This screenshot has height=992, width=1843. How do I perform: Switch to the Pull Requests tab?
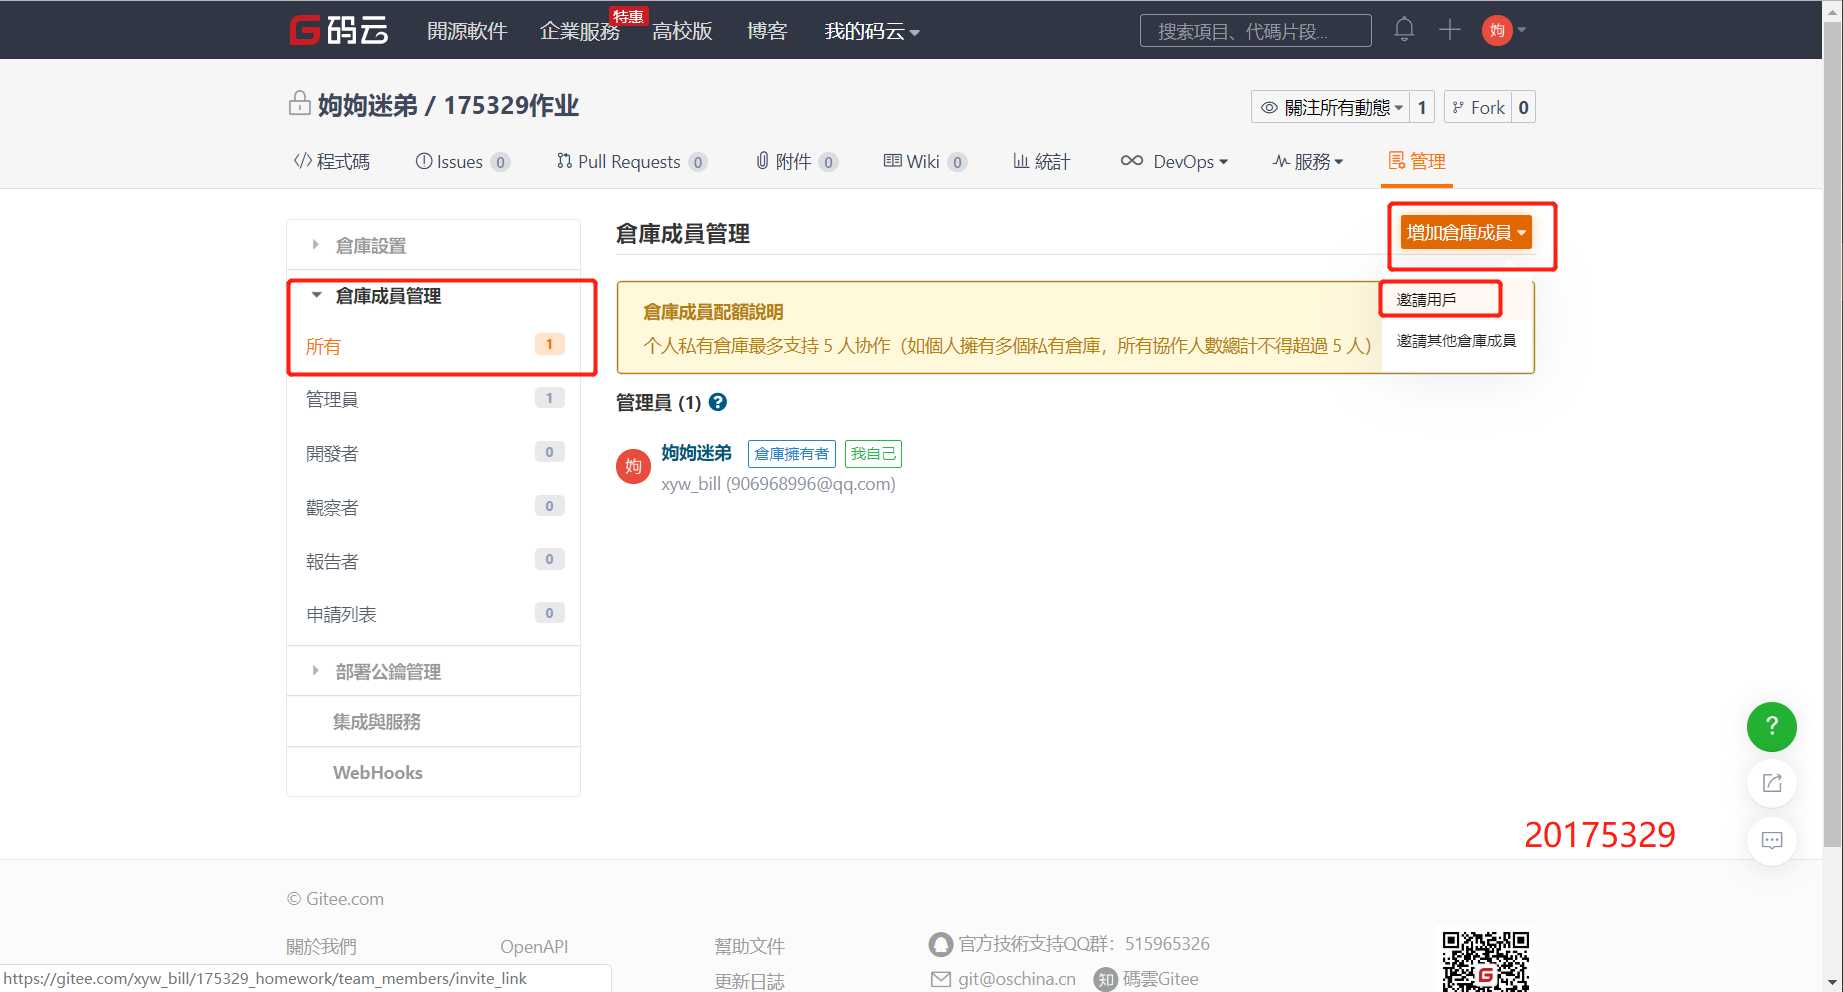[632, 161]
